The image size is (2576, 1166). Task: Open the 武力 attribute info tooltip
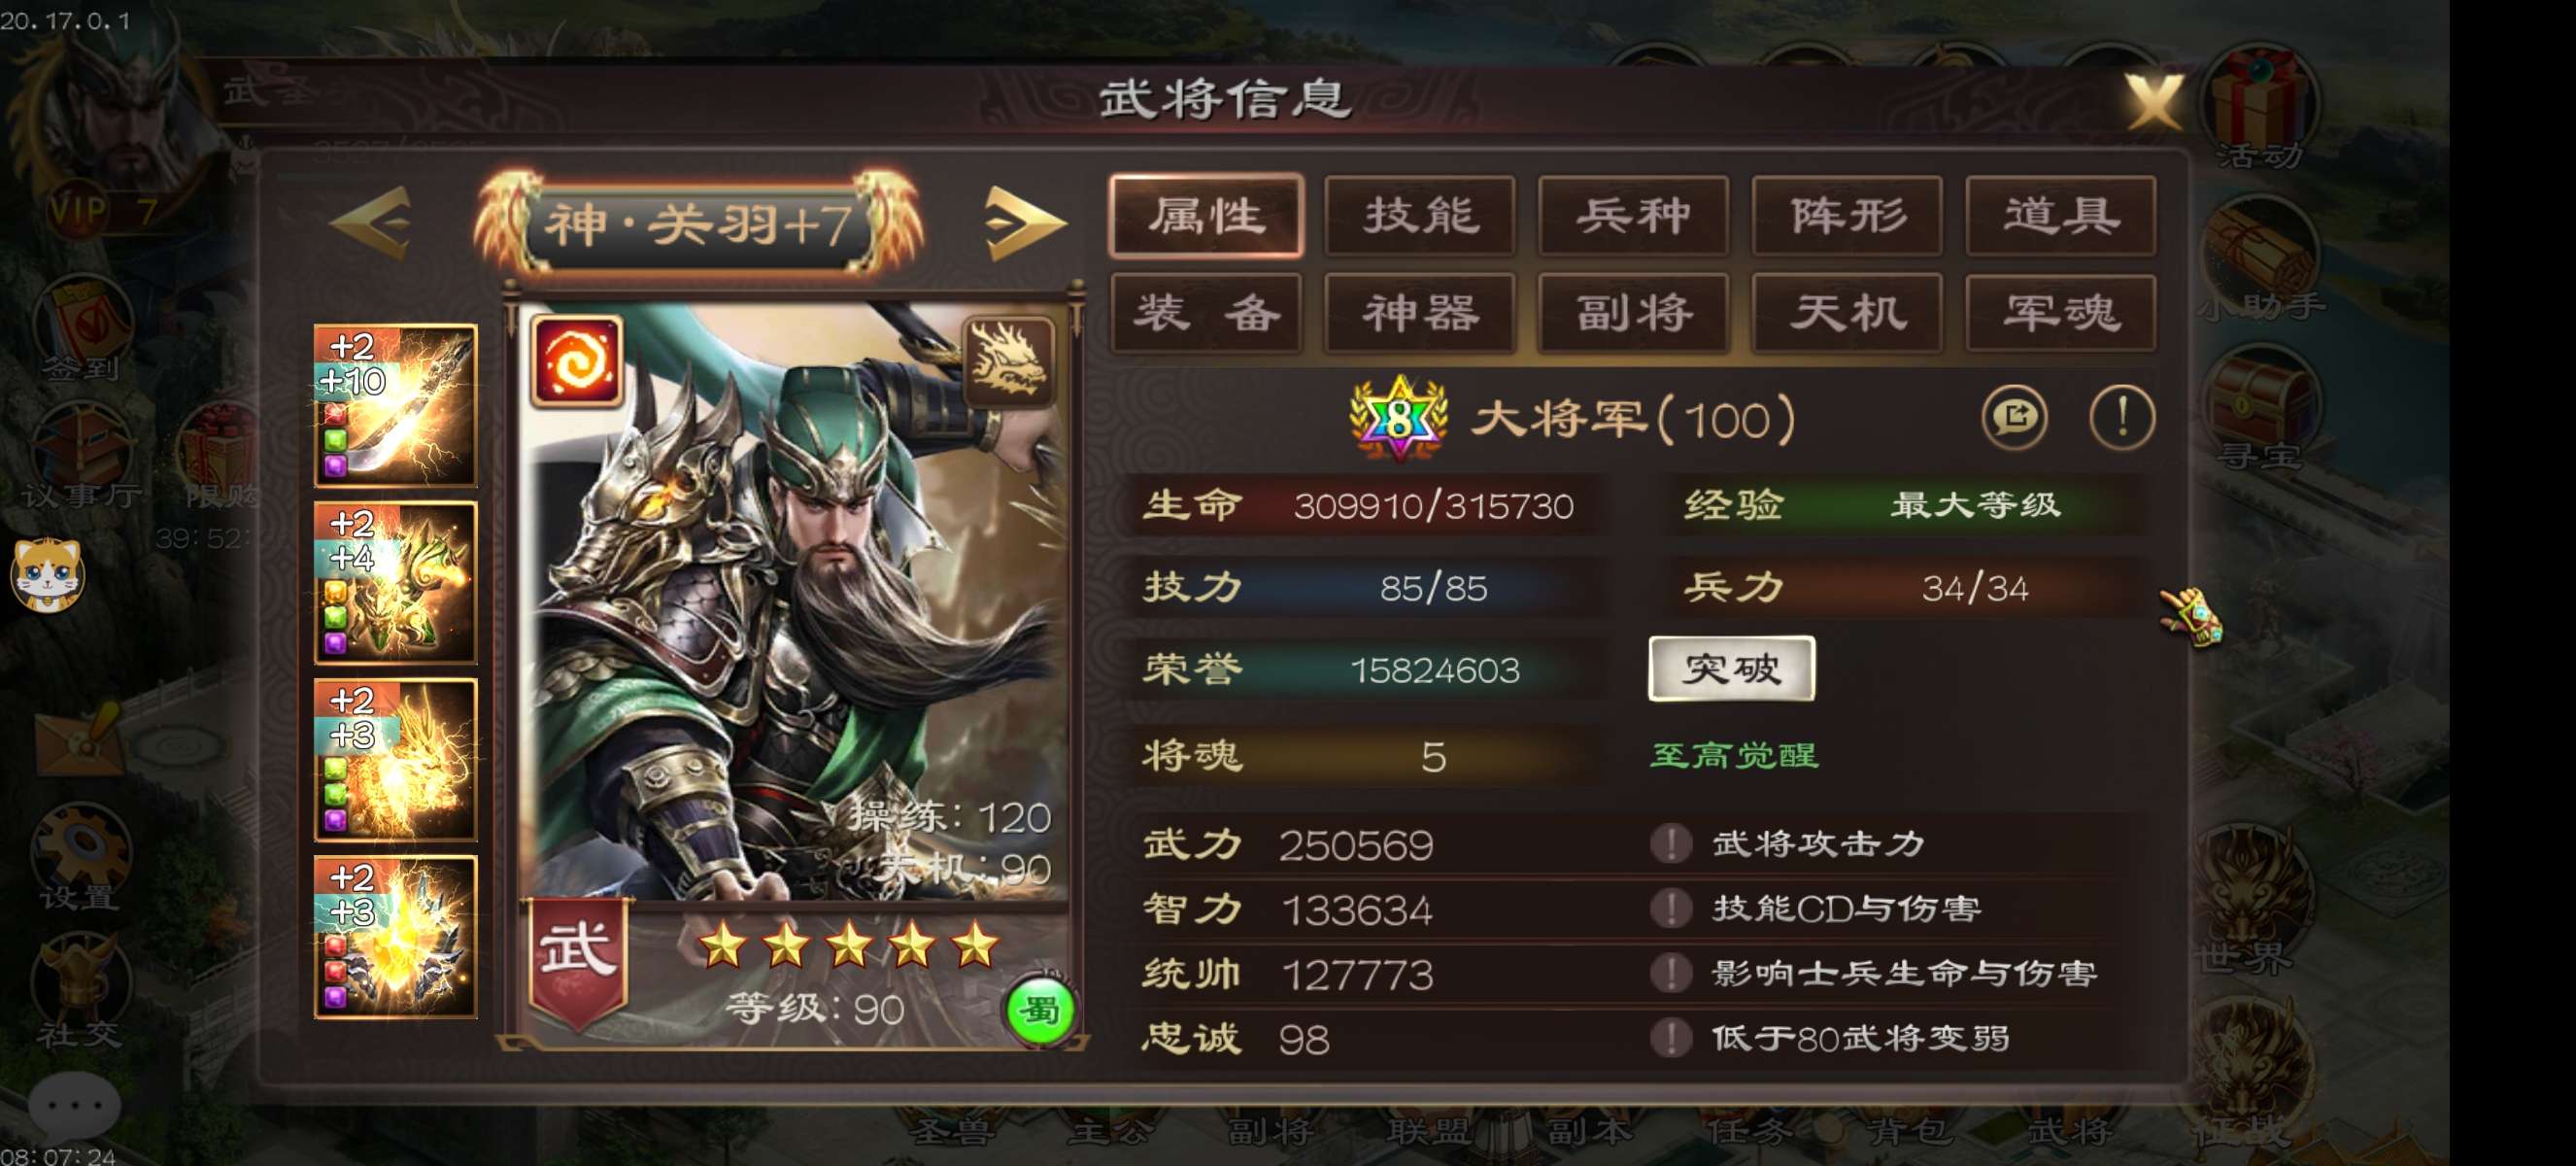(1670, 843)
